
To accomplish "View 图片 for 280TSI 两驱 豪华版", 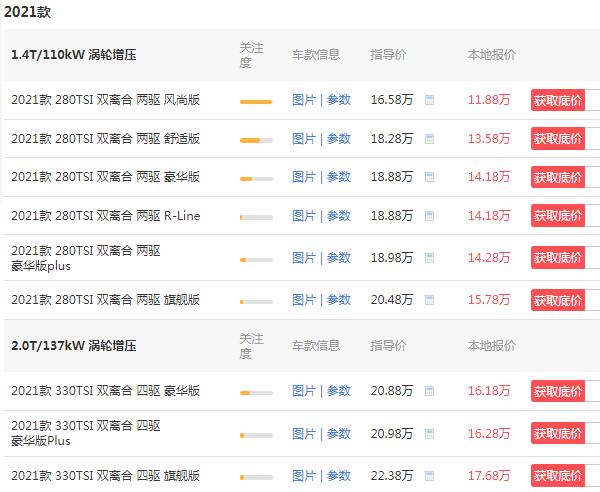I will click(304, 177).
